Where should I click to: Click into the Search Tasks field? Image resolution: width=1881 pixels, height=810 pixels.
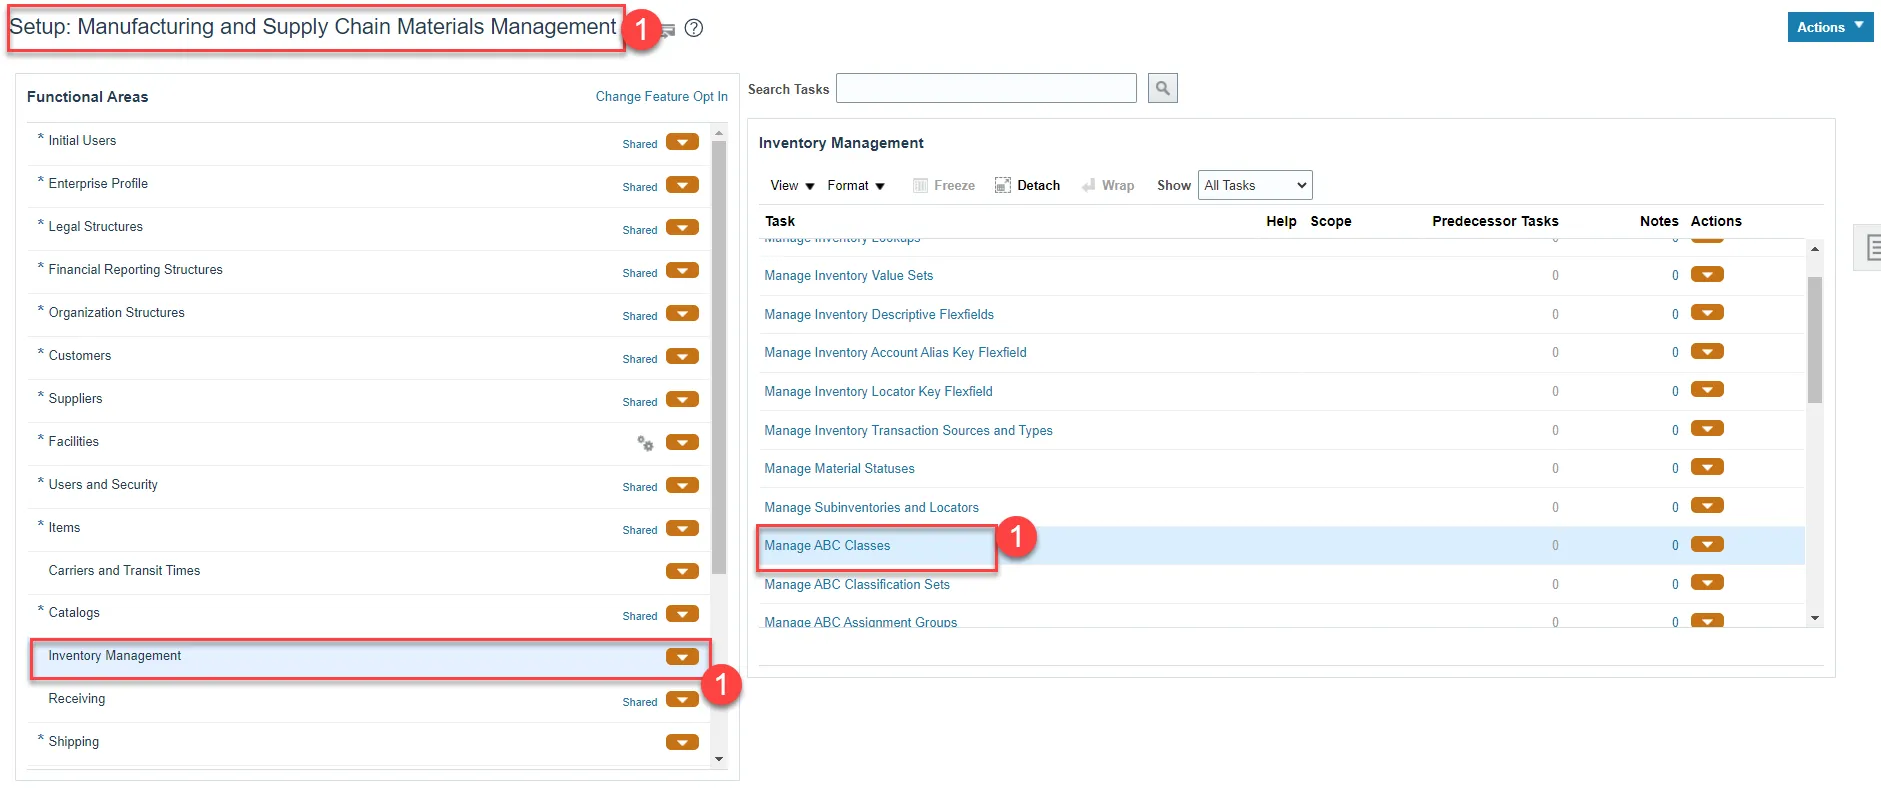click(x=986, y=89)
